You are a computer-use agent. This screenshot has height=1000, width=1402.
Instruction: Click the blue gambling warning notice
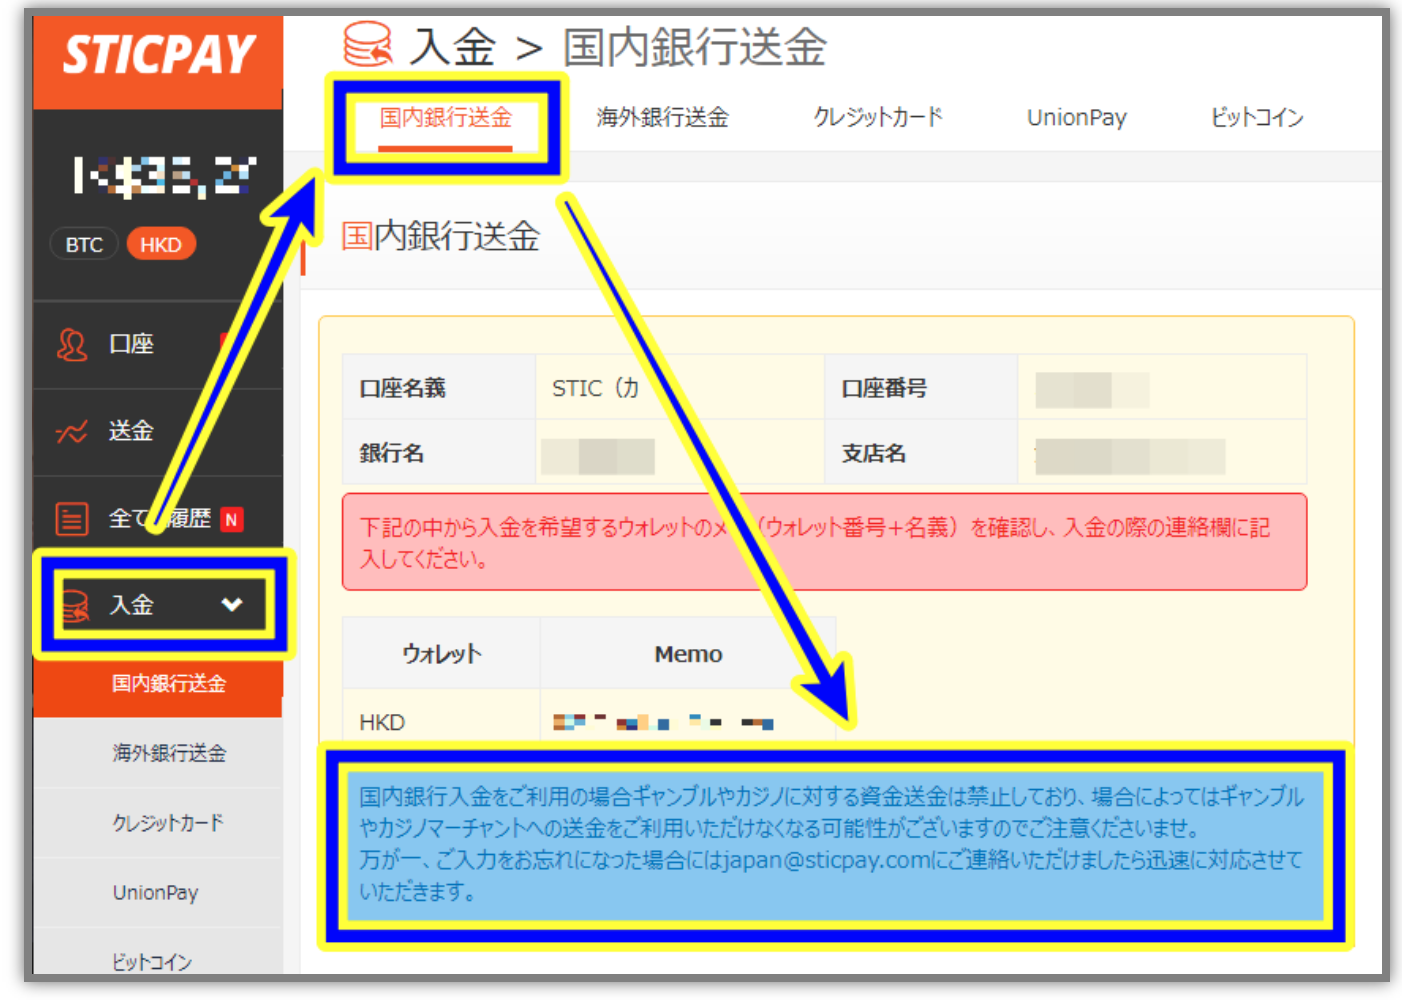pos(835,844)
